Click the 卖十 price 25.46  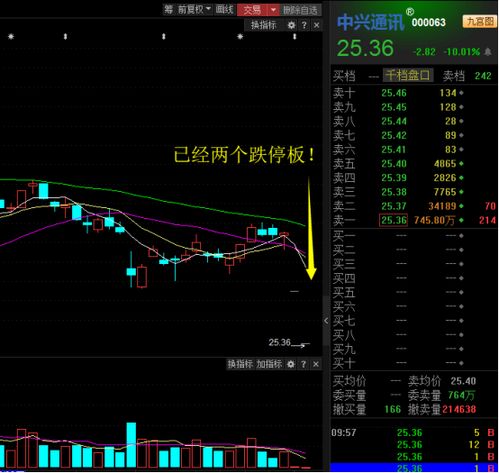[x=394, y=93]
